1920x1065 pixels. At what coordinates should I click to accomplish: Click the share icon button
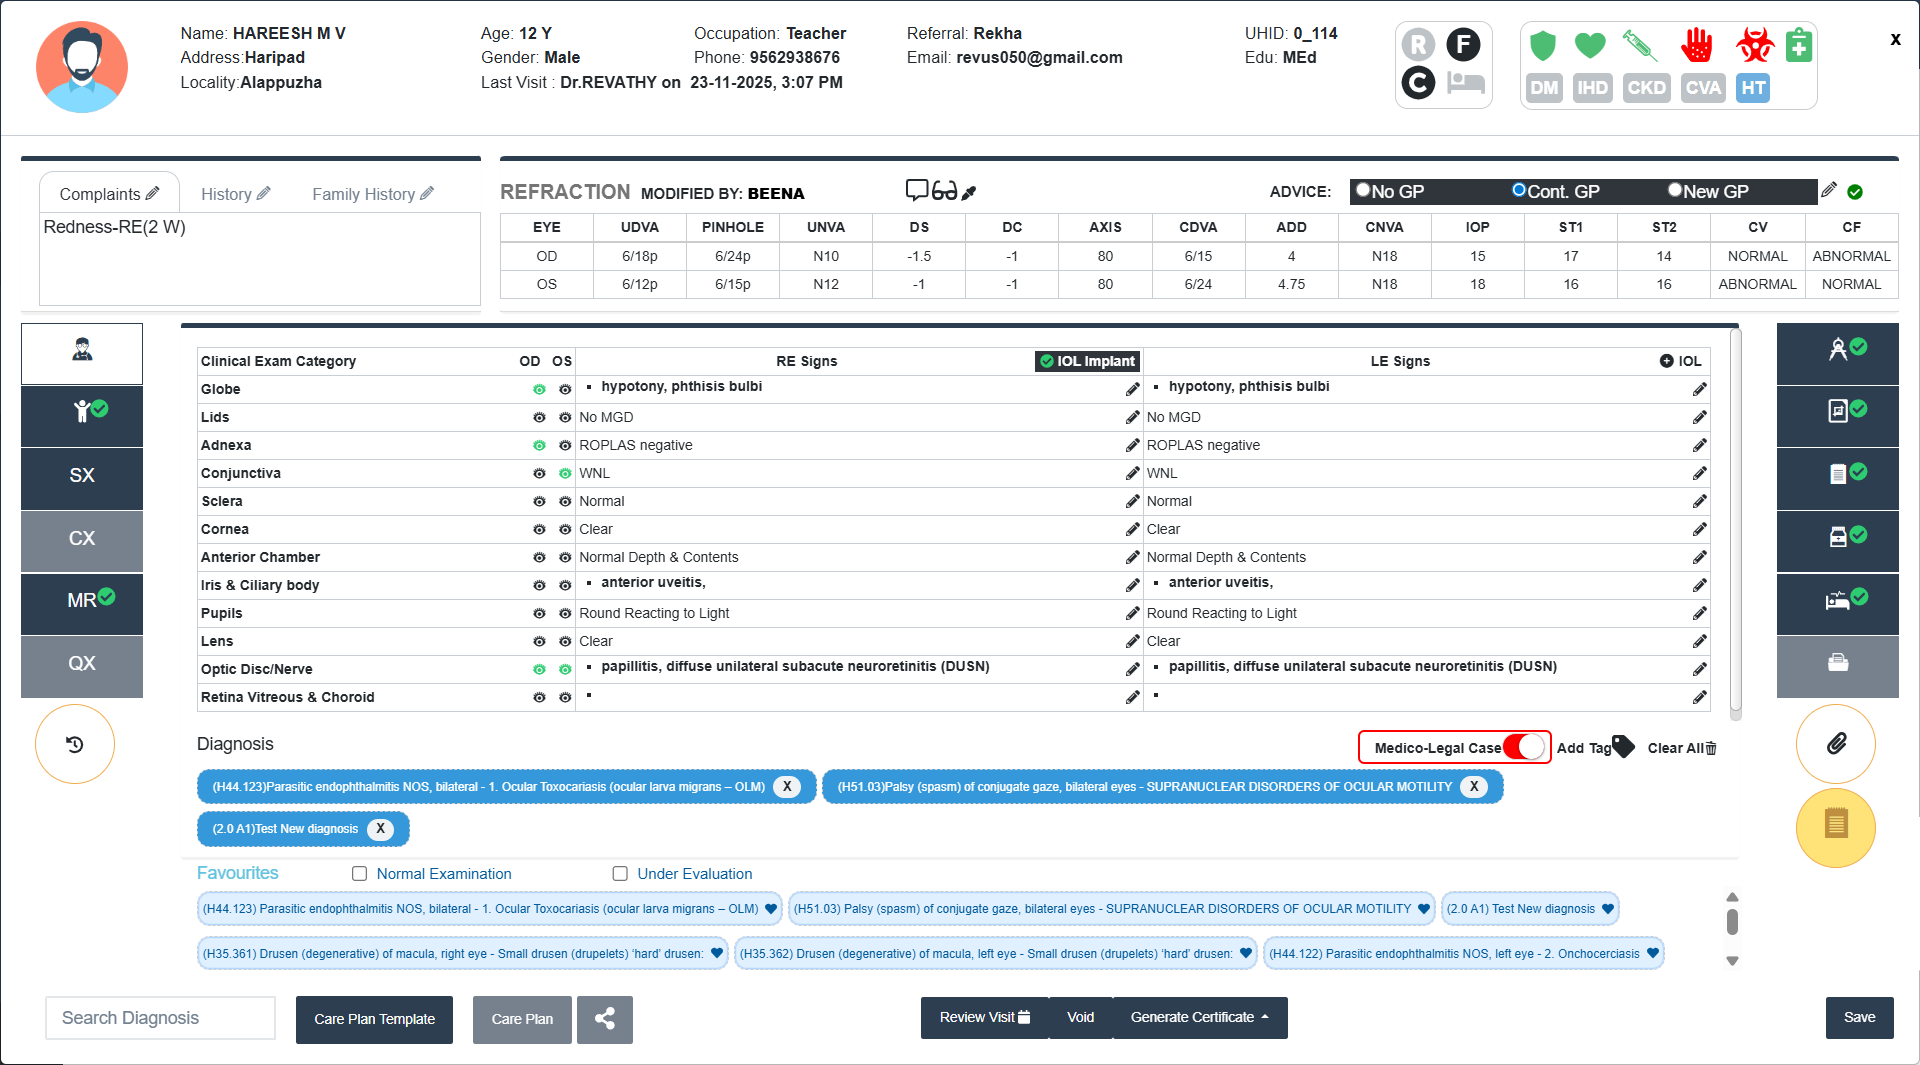click(x=604, y=1019)
